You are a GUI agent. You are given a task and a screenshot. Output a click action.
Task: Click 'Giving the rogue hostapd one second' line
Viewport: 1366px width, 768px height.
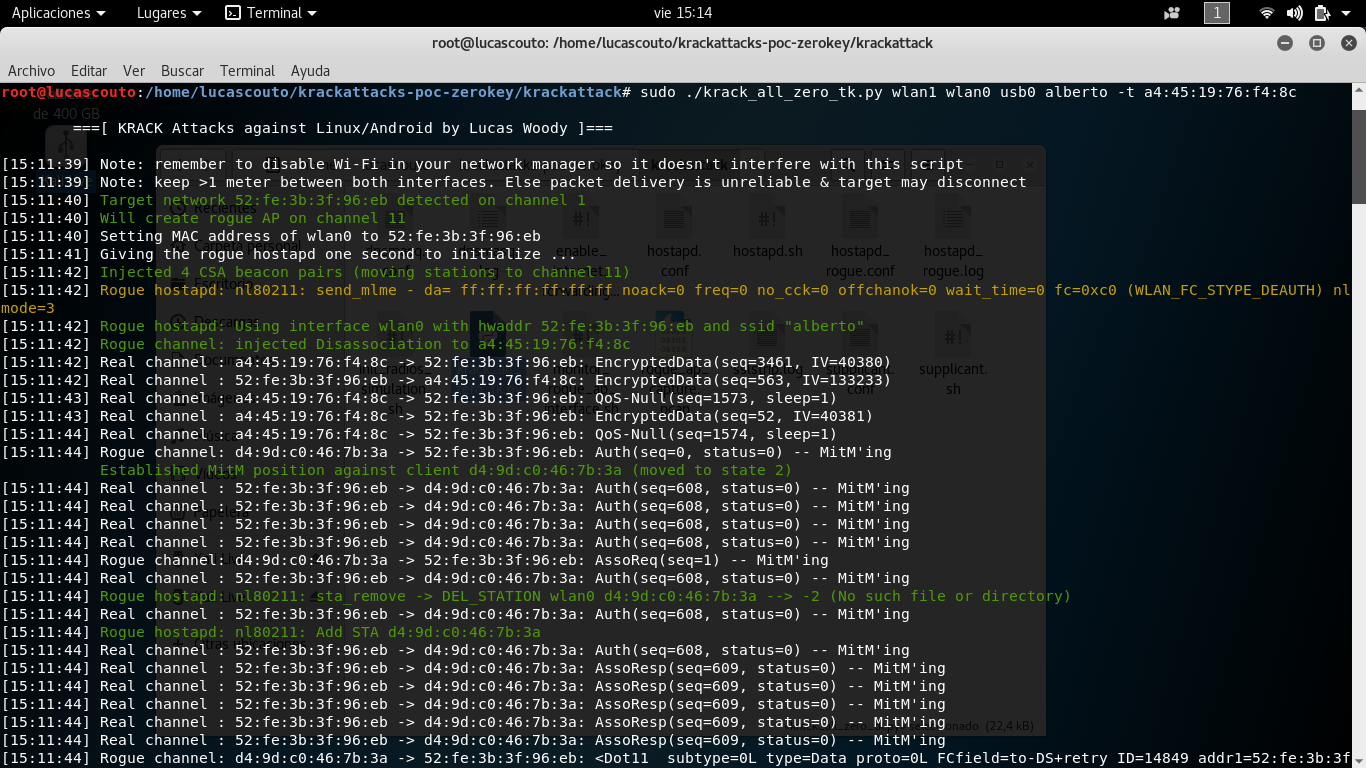[x=288, y=254]
